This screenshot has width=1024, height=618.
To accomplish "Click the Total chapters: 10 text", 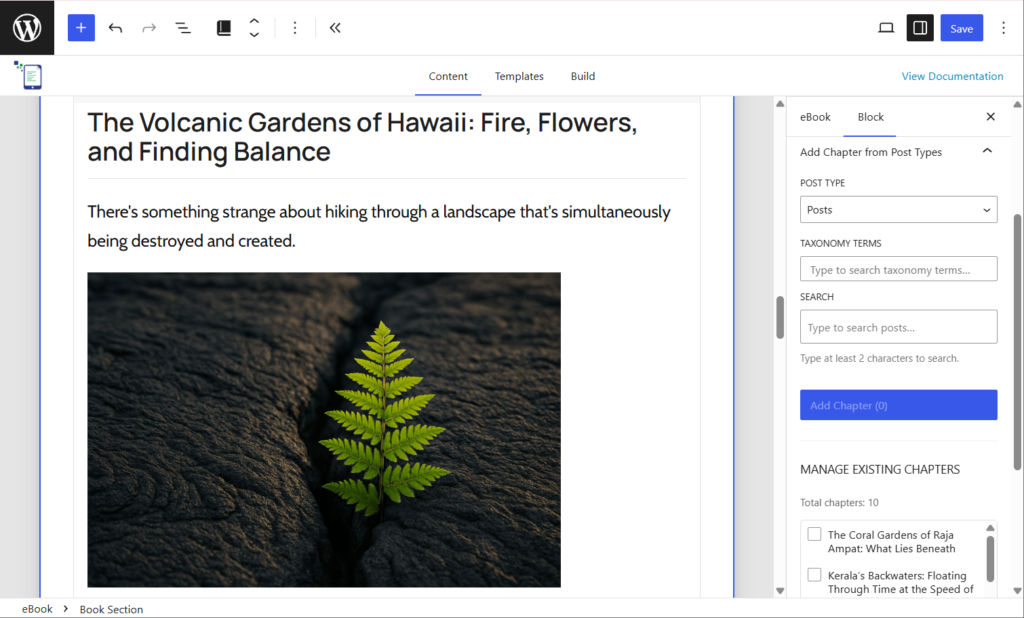I will [x=839, y=502].
